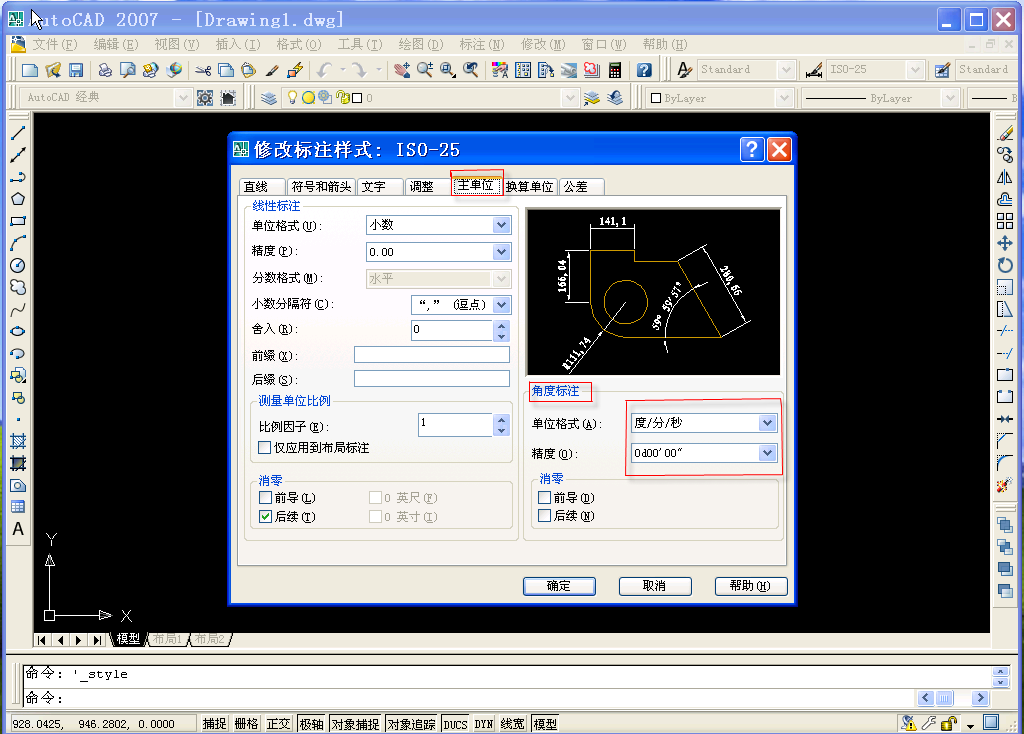The width and height of the screenshot is (1024, 734).
Task: Click the 后缀(S) input field
Action: point(432,379)
